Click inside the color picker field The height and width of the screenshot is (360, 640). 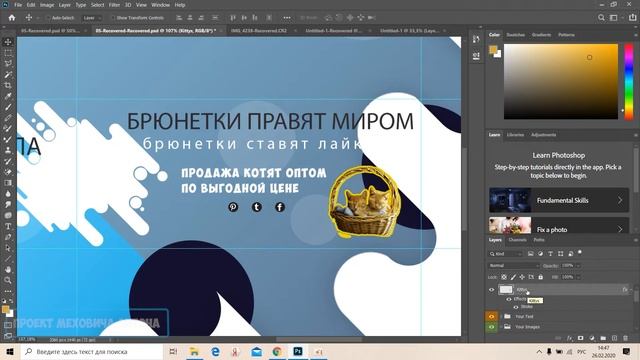pos(561,82)
